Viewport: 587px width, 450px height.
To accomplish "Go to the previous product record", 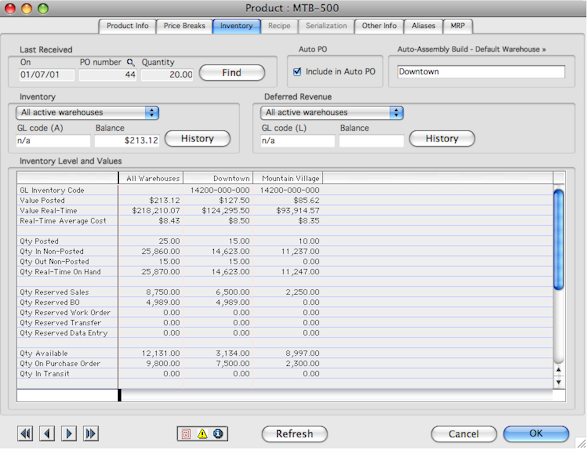I will click(47, 434).
